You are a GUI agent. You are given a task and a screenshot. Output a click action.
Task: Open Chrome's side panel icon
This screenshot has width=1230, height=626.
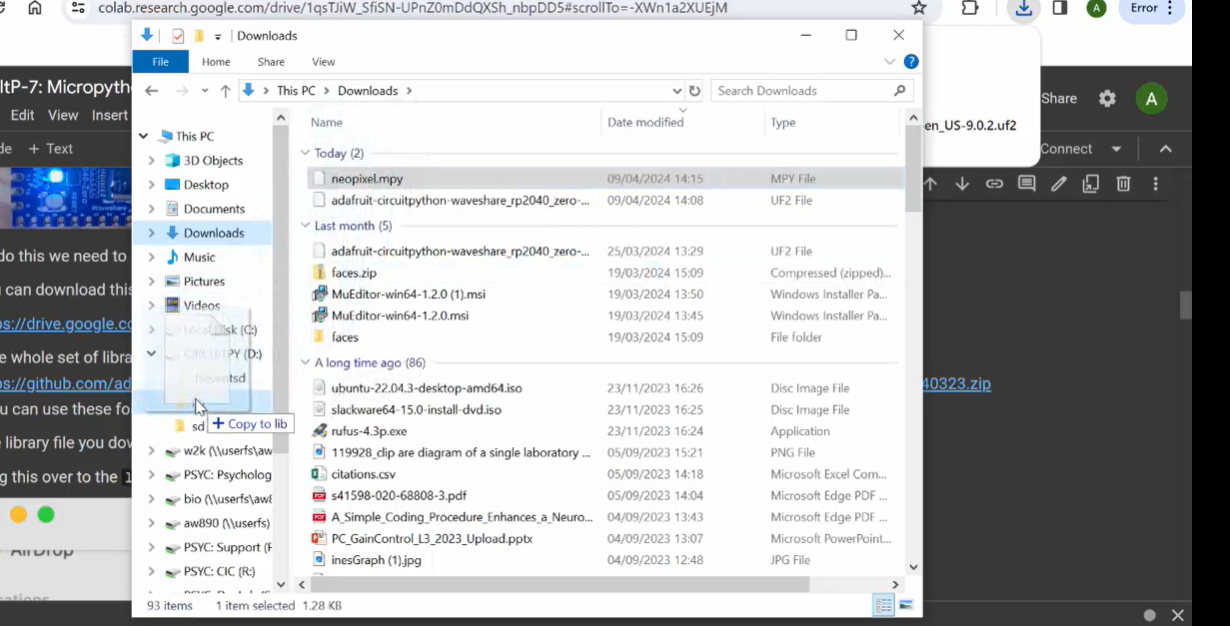coord(1060,8)
